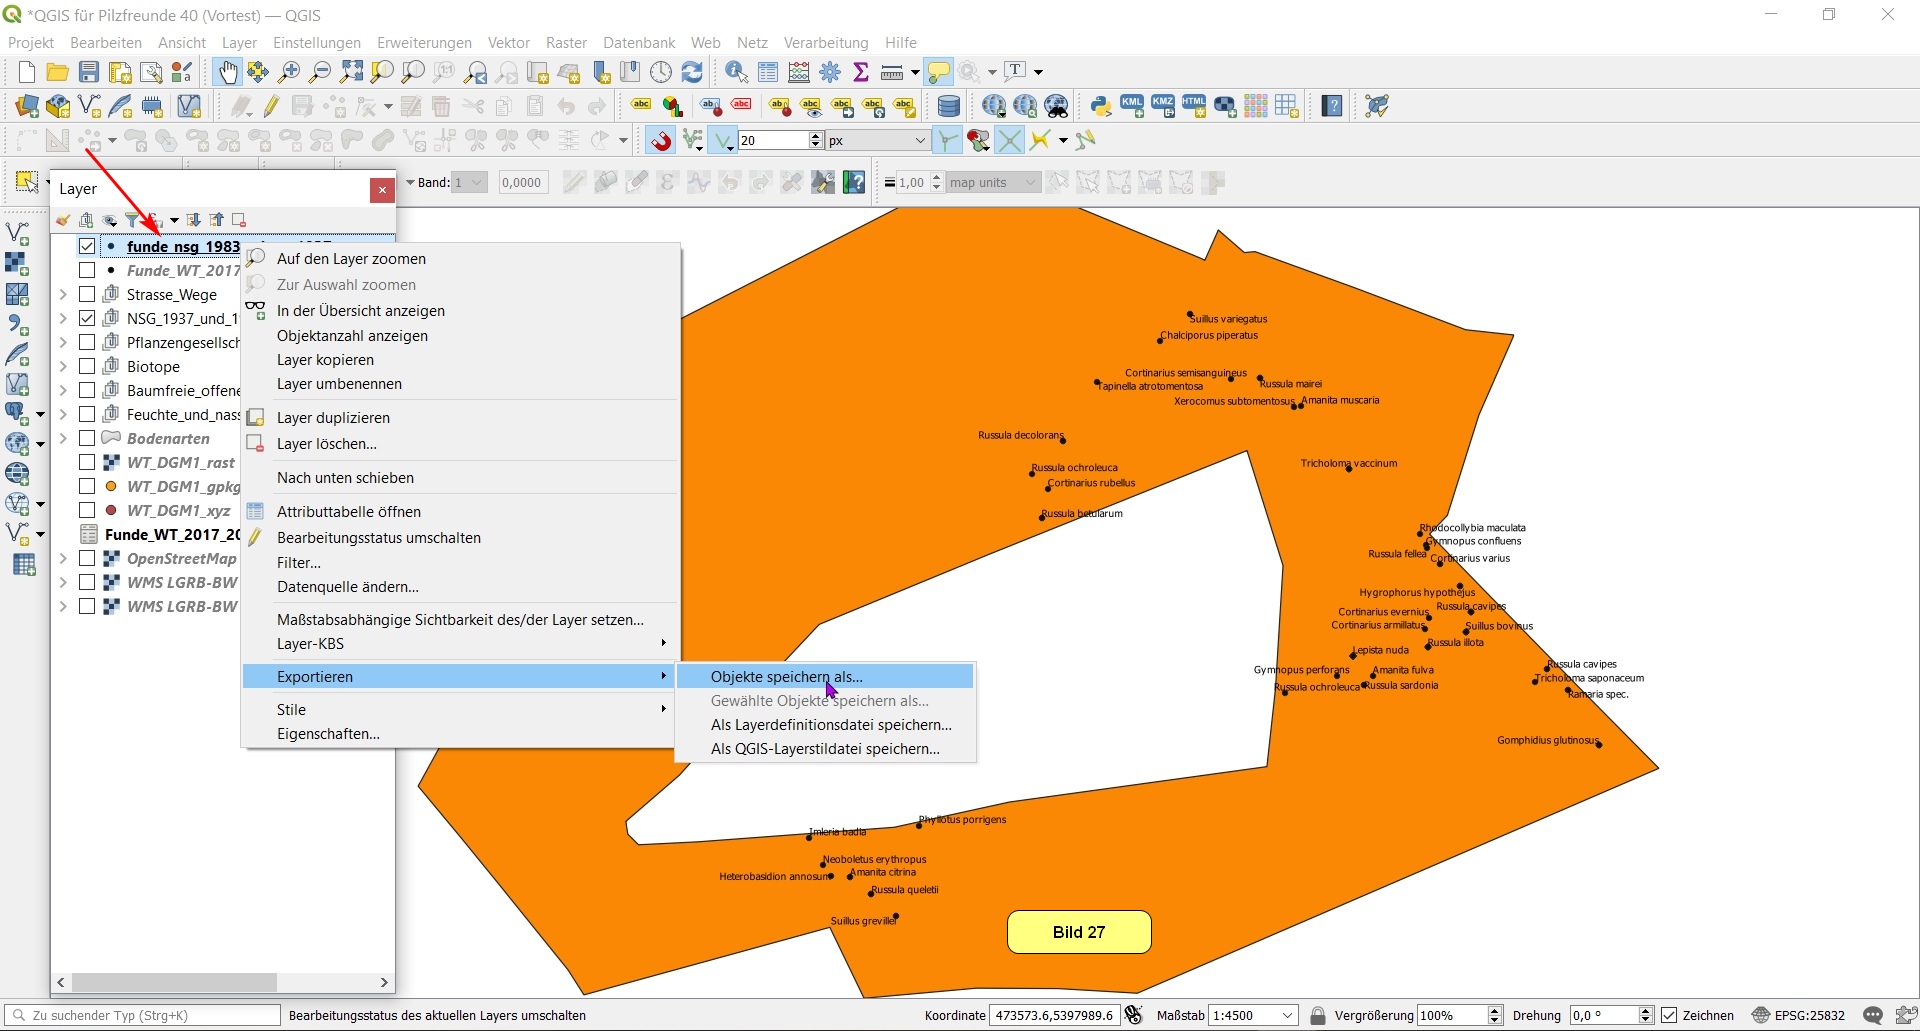The image size is (1920, 1031).
Task: Click the Zoom In magnifier tool
Action: (x=289, y=72)
